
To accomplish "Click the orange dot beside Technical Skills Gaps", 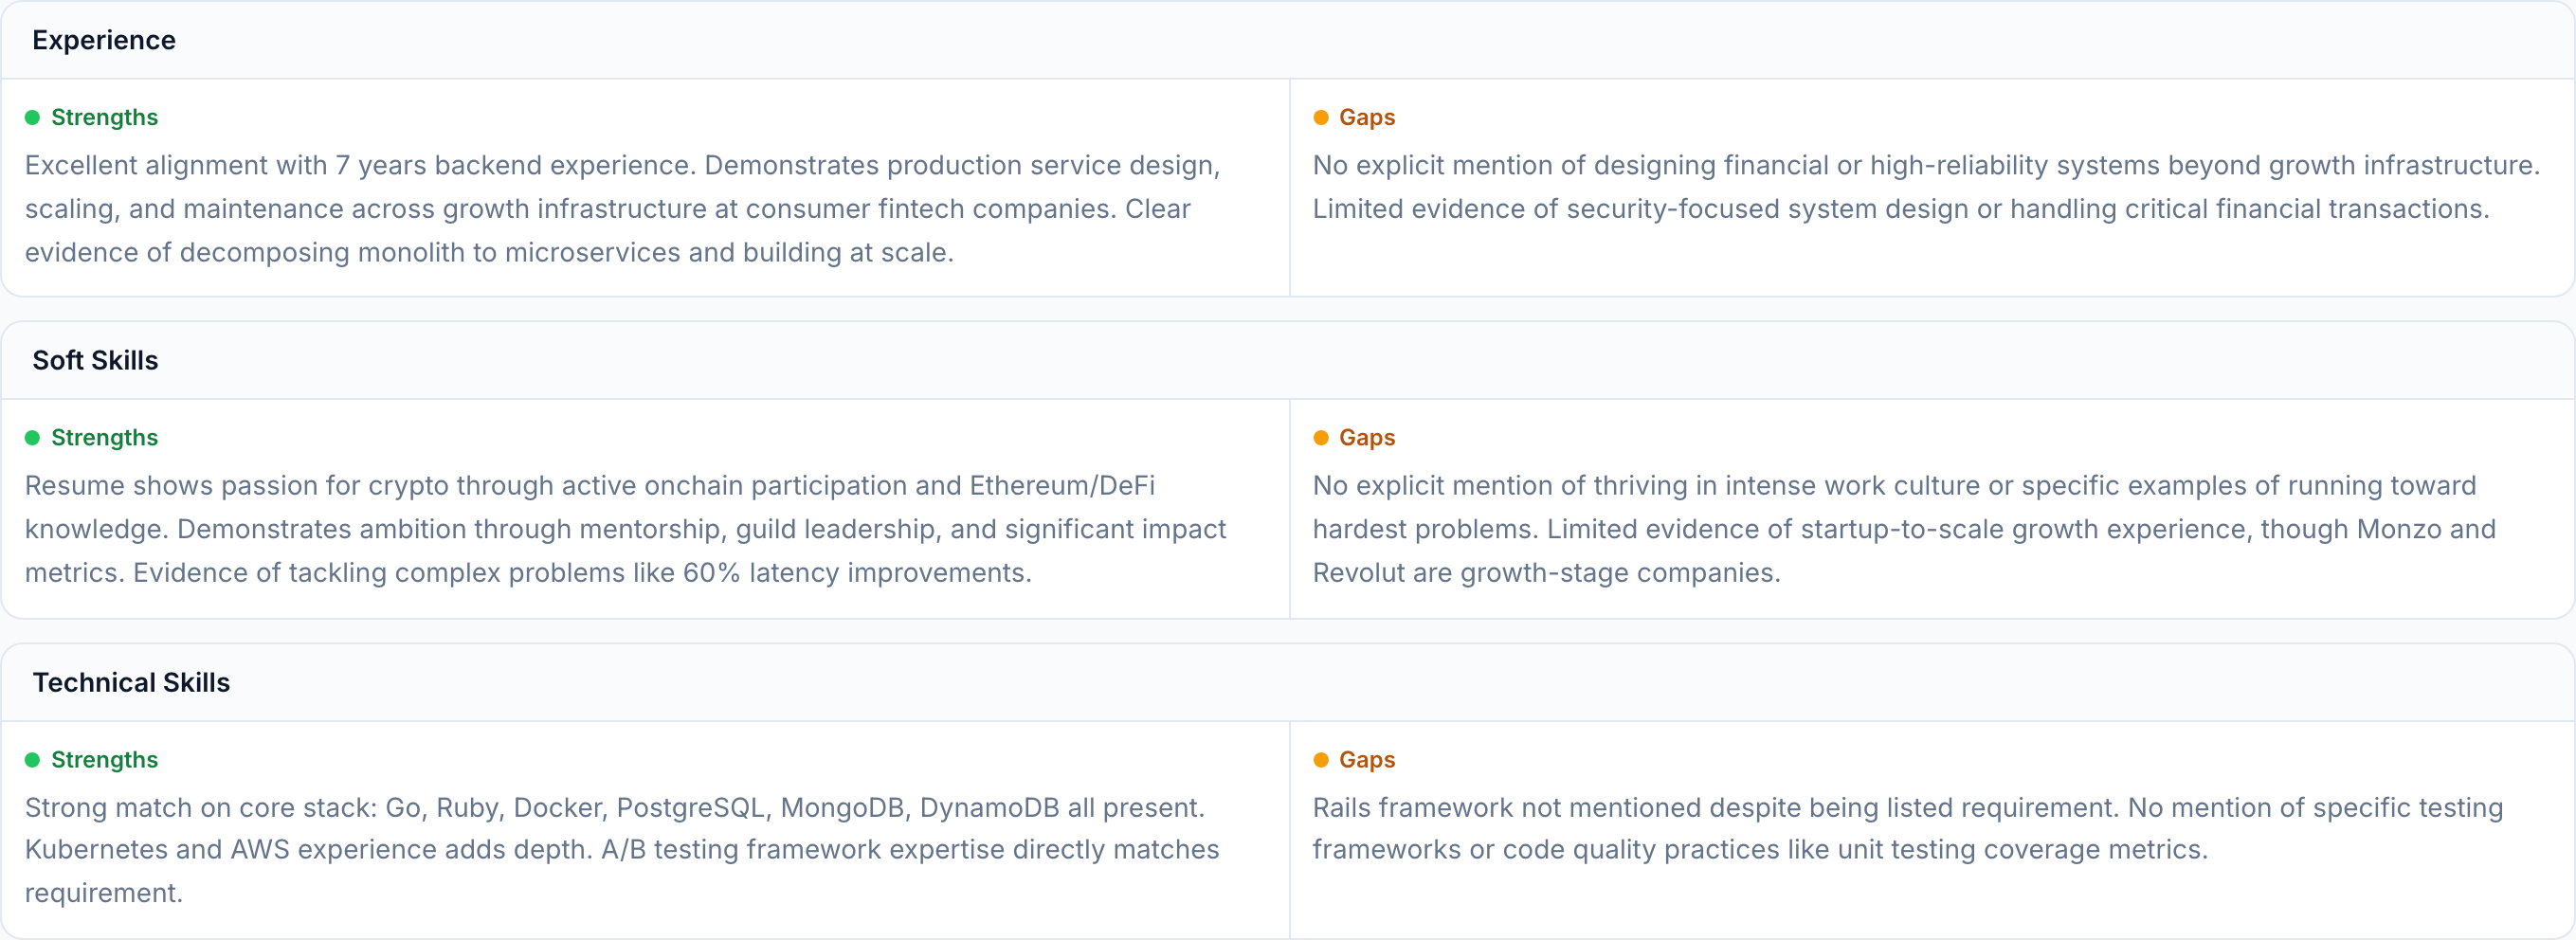I will pyautogui.click(x=1320, y=760).
